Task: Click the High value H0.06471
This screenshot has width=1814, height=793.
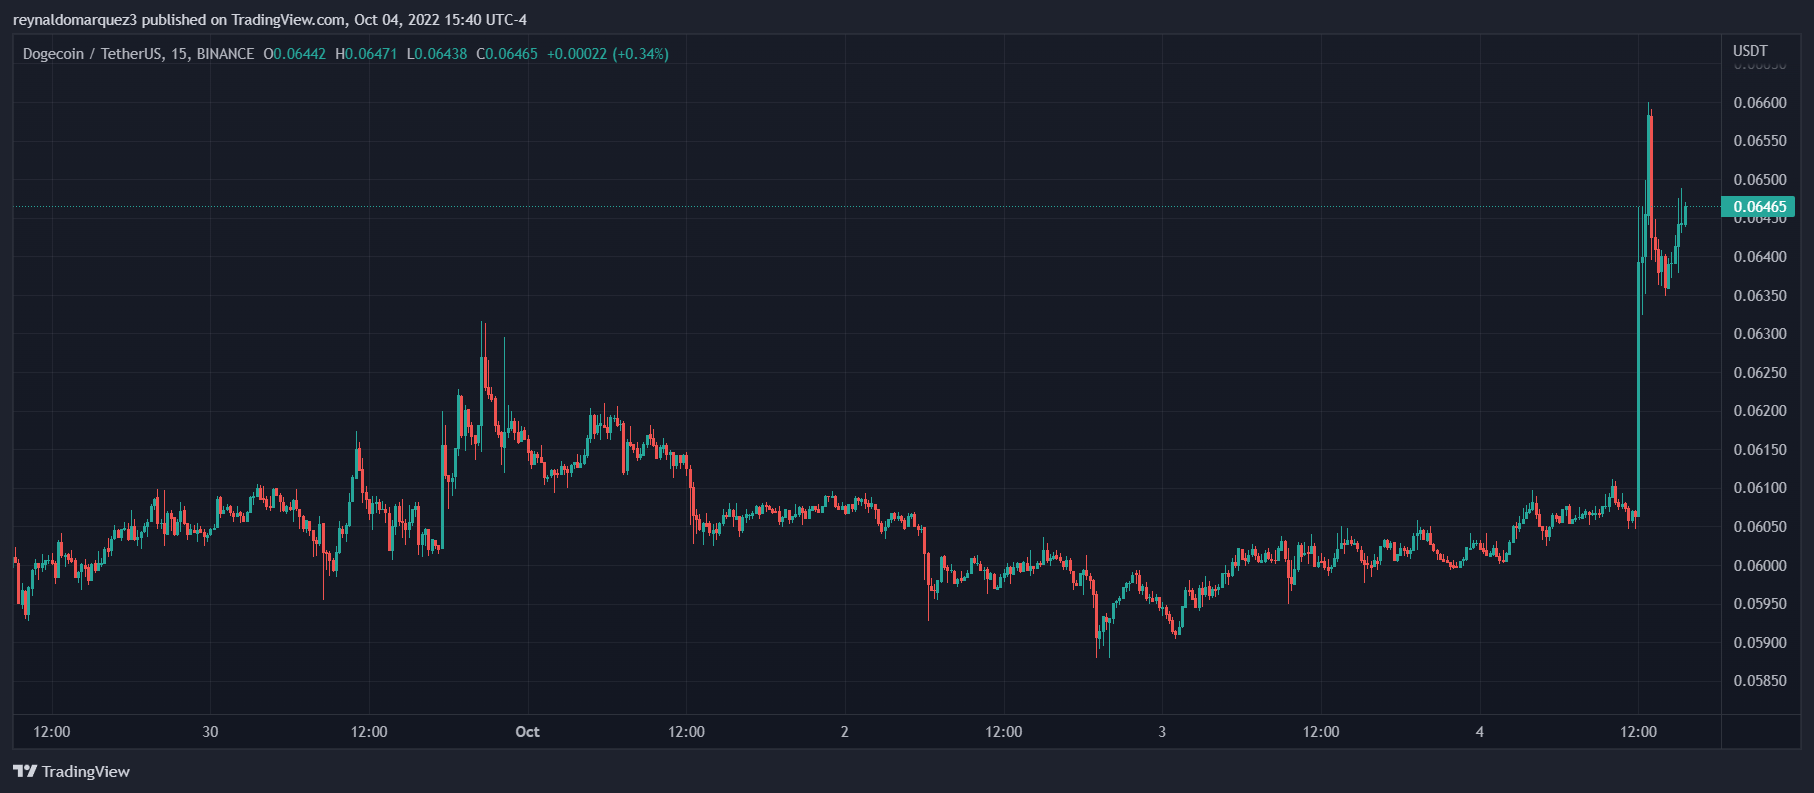Action: coord(366,54)
